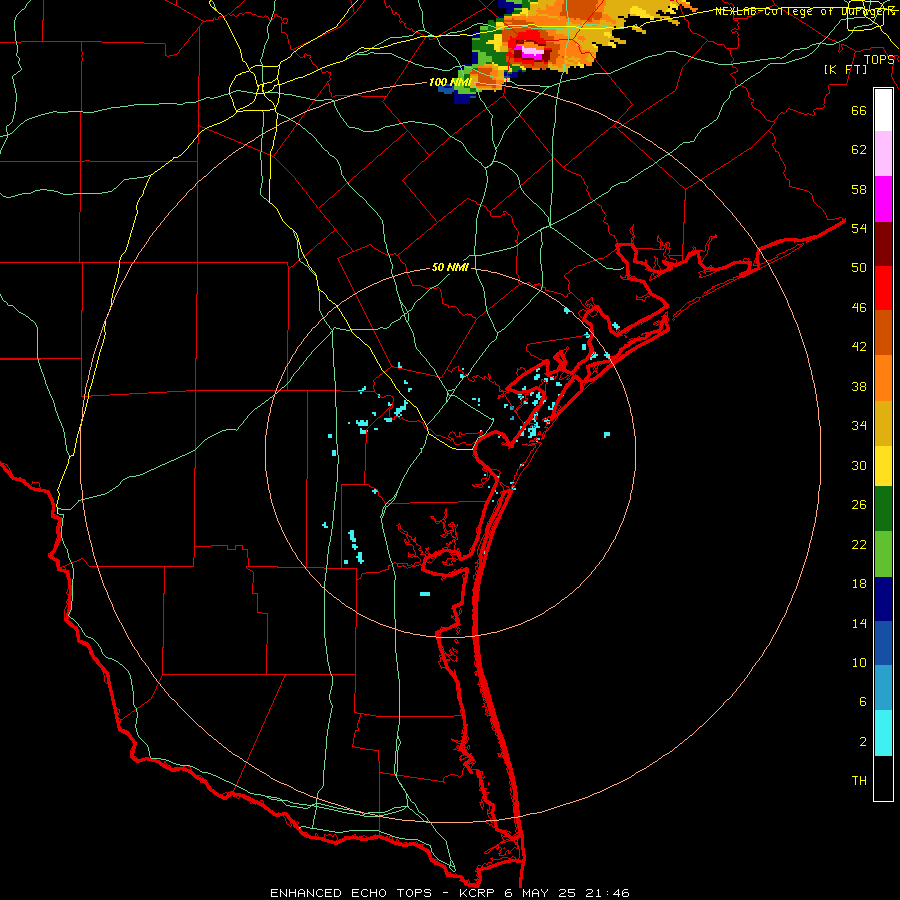Viewport: 900px width, 900px height.
Task: Click the 100 NMI range ring label
Action: (449, 83)
